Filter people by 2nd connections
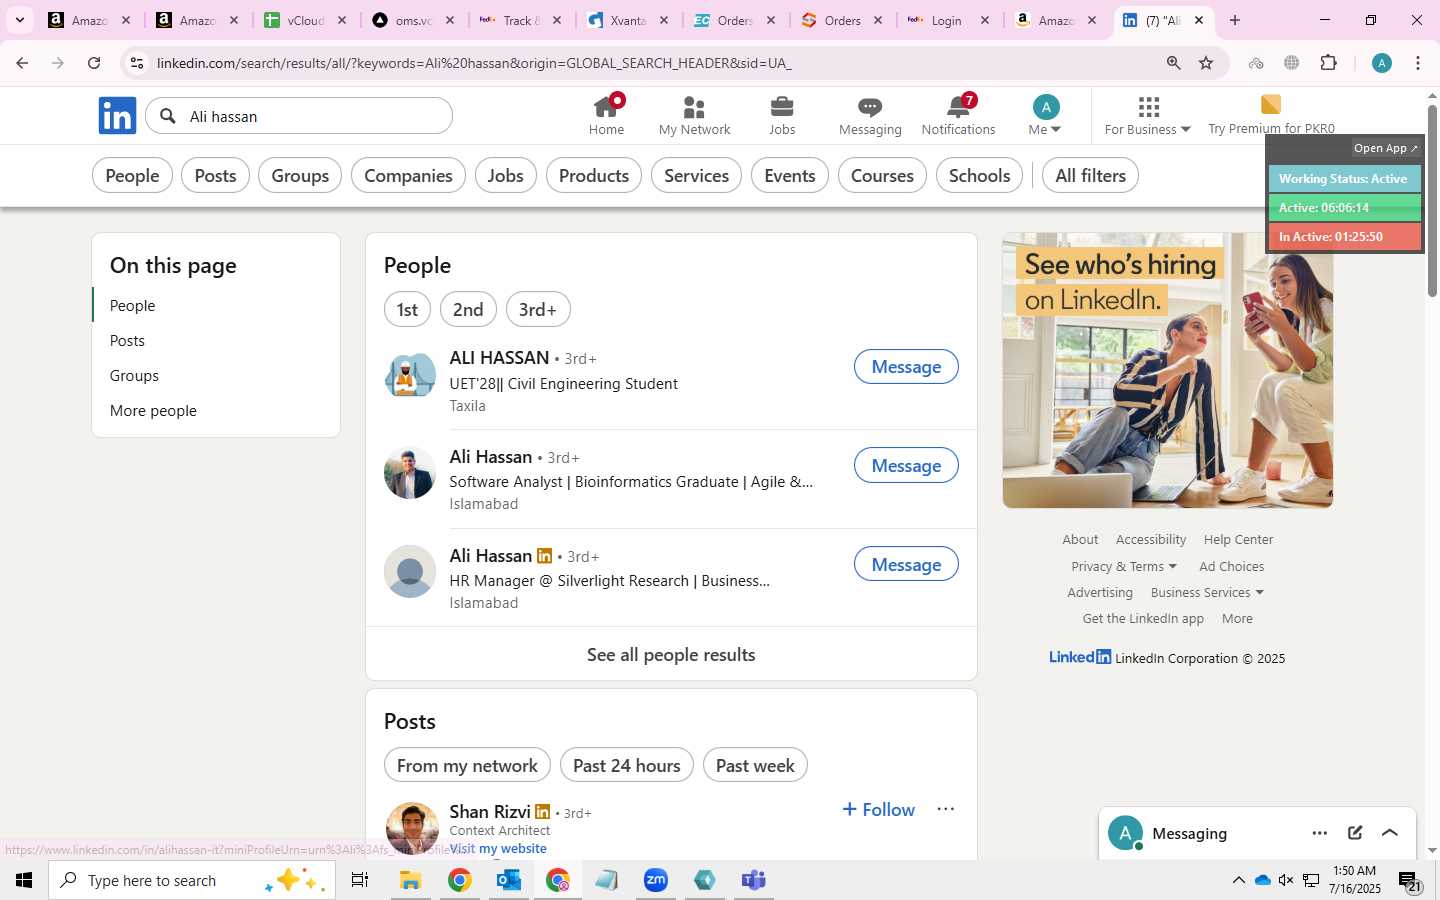 (468, 310)
